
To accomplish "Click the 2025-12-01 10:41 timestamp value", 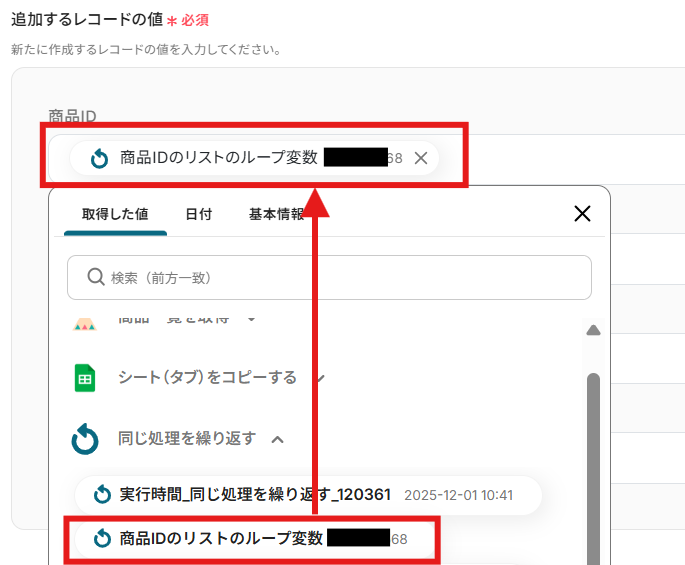I will (458, 496).
